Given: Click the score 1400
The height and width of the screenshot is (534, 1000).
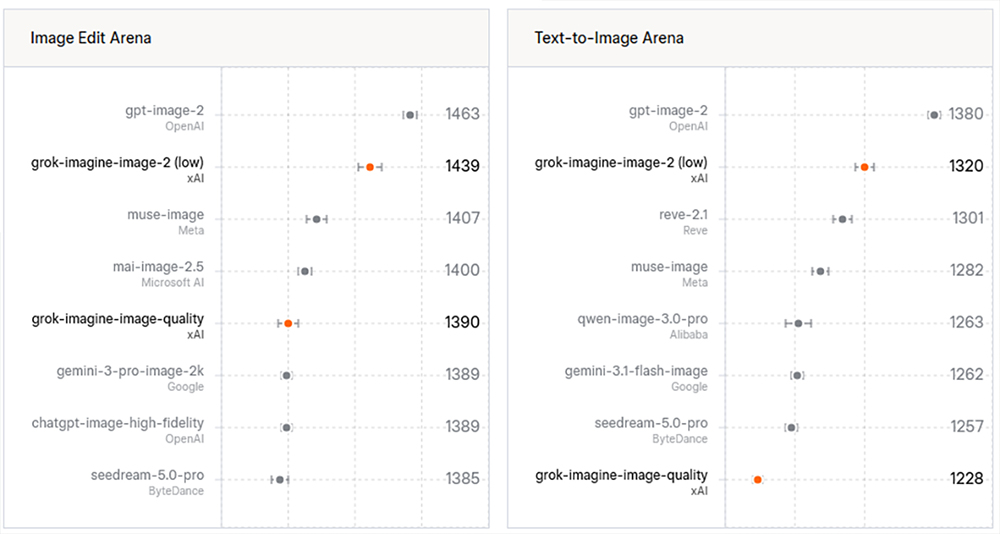Looking at the screenshot, I should [462, 271].
